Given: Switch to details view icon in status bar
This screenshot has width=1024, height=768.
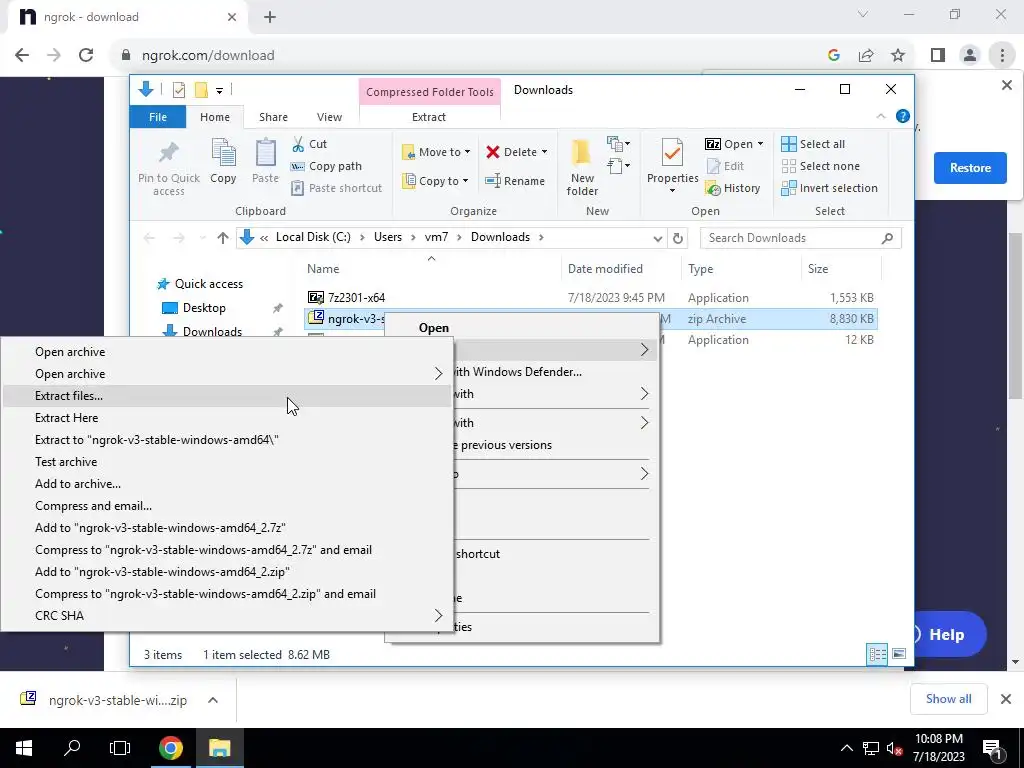Looking at the screenshot, I should point(877,654).
